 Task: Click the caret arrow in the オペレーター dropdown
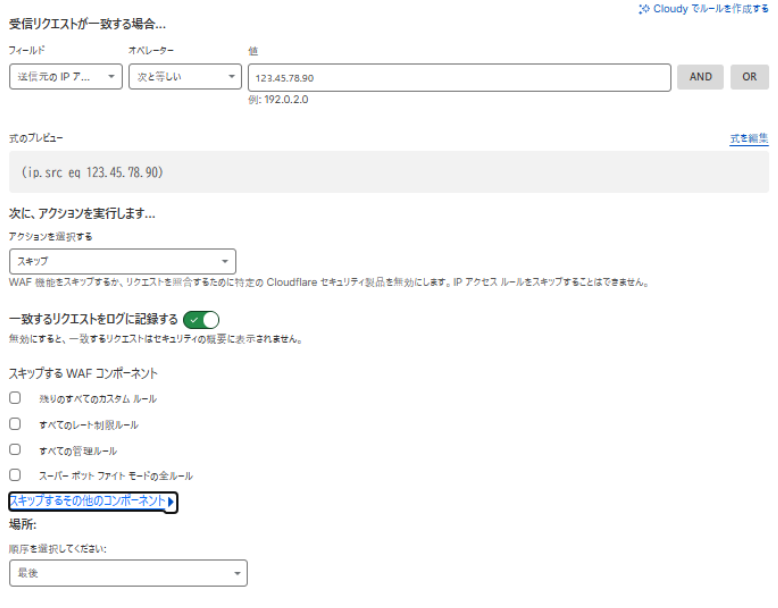click(231, 77)
